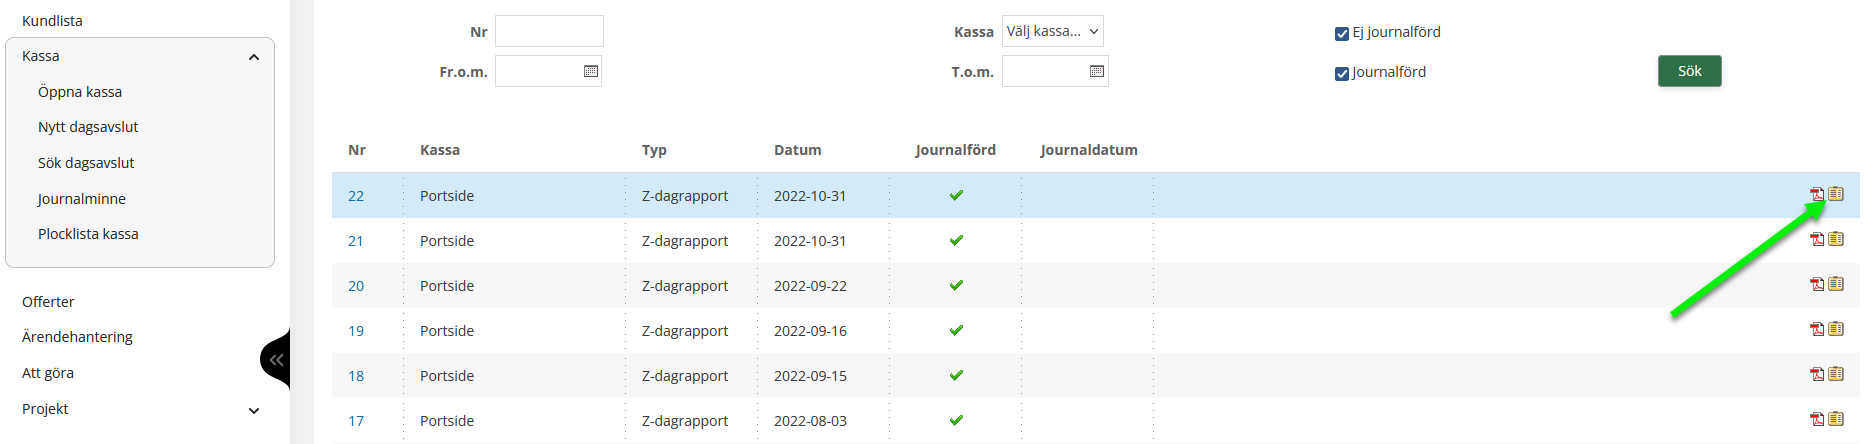Click the Nr input field
The width and height of the screenshot is (1873, 444).
pos(549,31)
